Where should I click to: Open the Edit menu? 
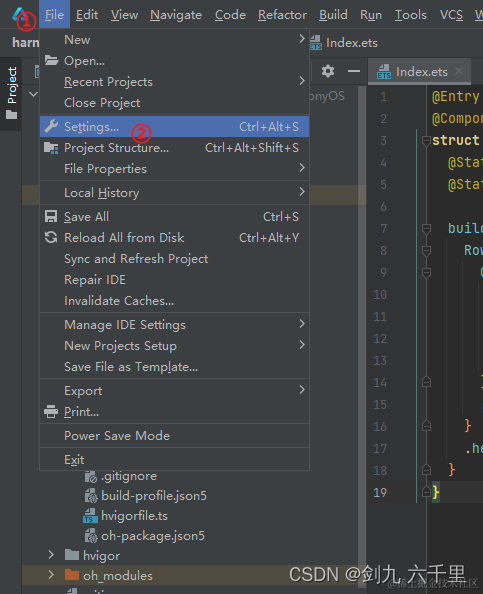87,15
